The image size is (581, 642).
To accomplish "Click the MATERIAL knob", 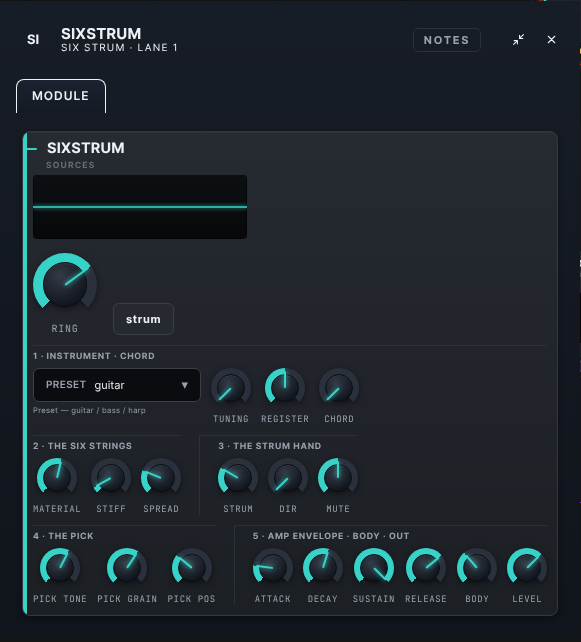I will click(57, 478).
